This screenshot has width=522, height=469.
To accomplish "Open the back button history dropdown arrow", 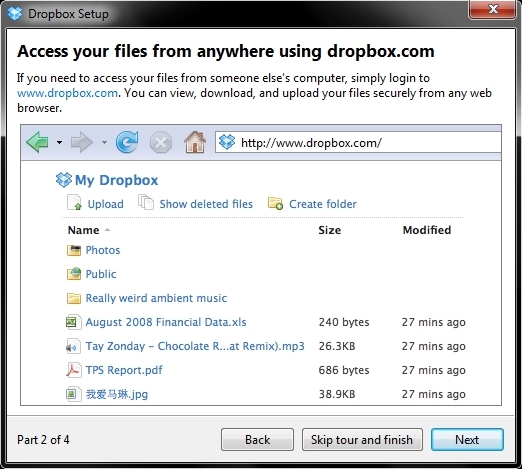I will point(59,142).
